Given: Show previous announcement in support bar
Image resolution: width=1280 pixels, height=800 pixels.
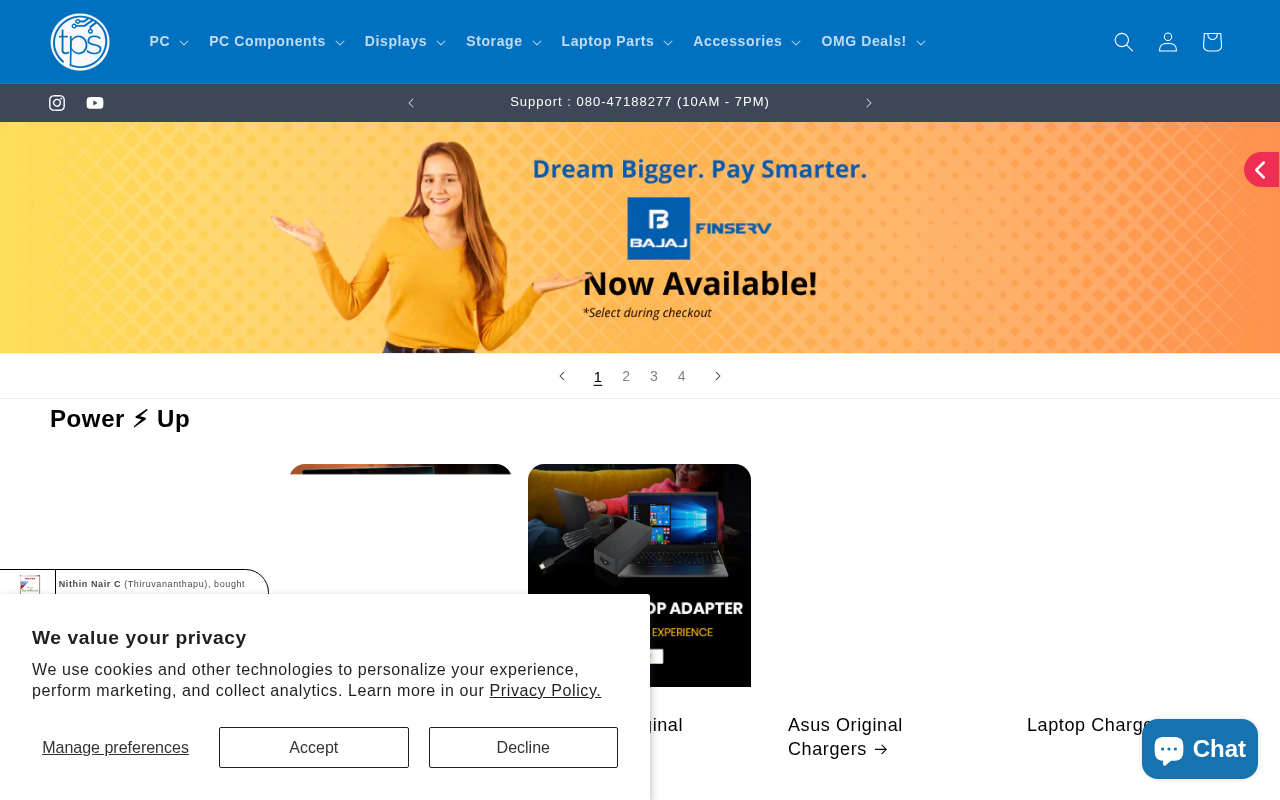Looking at the screenshot, I should [411, 103].
